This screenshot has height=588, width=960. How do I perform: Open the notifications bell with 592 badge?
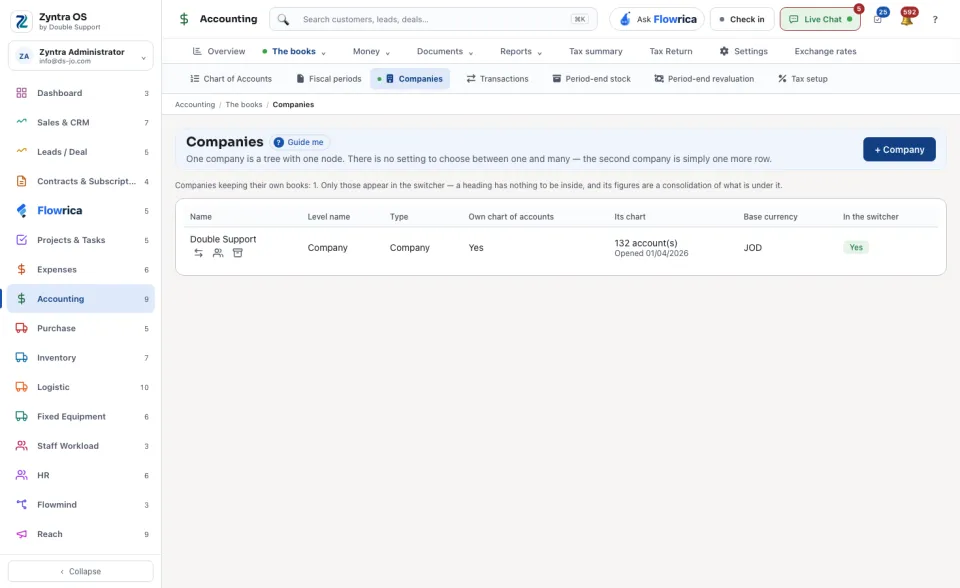[907, 19]
